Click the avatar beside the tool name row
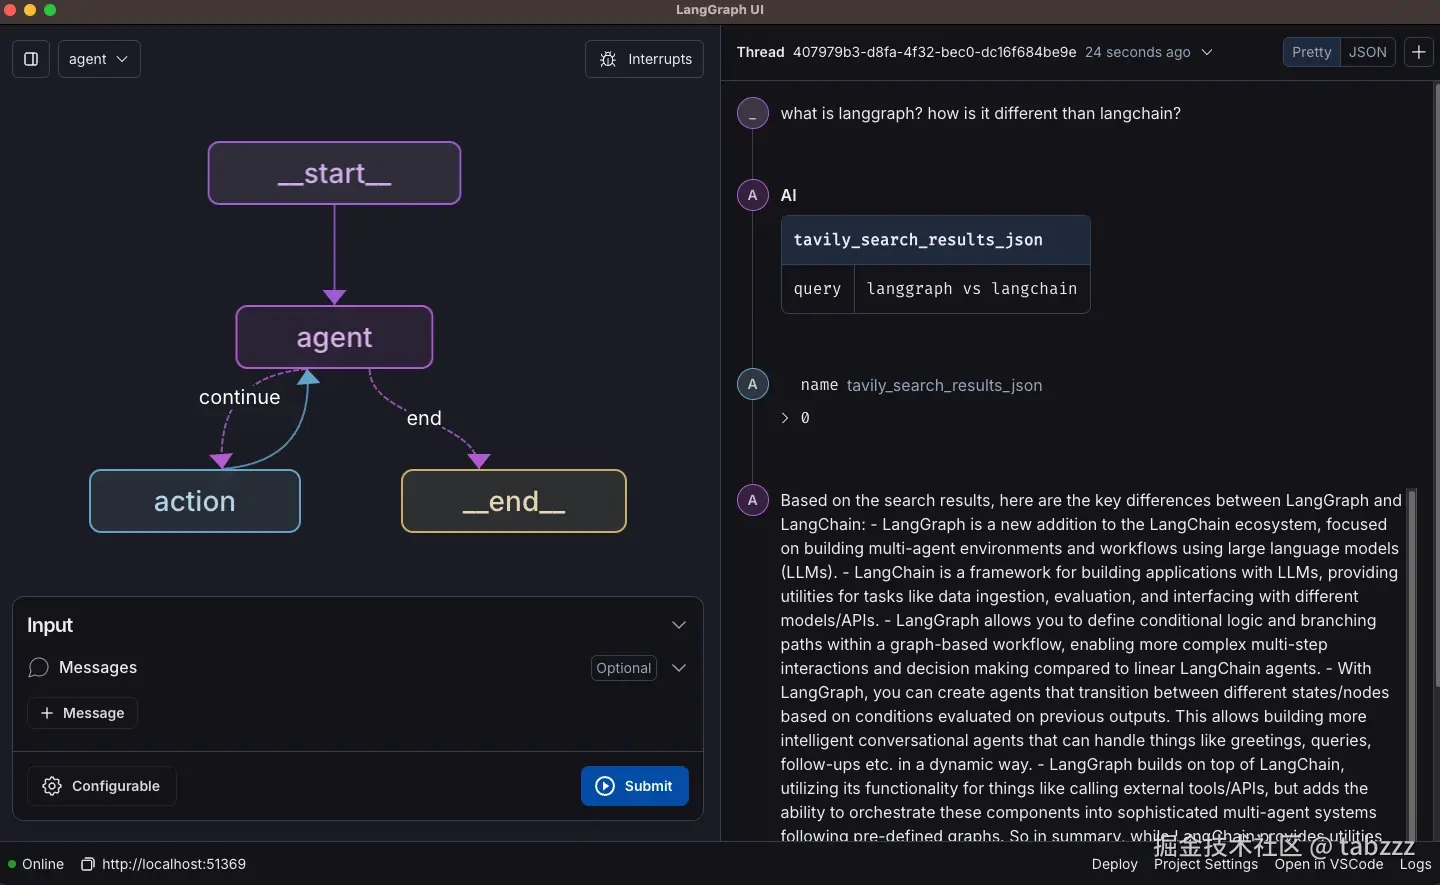The width and height of the screenshot is (1440, 885). [752, 384]
